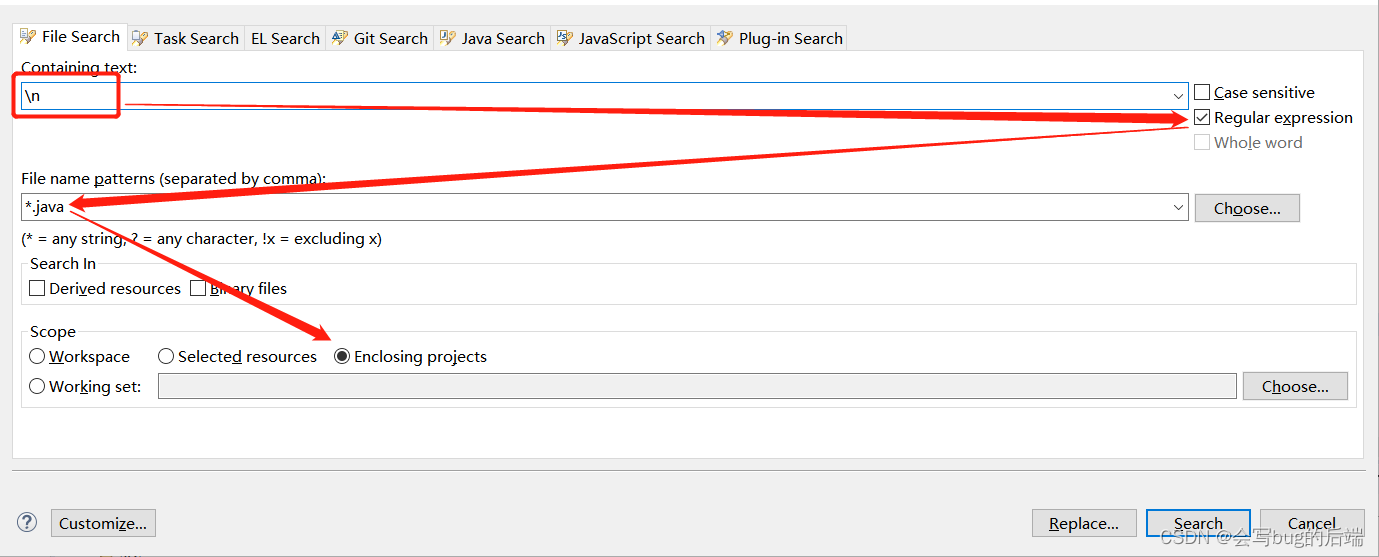Open the JavaScript Search tab
This screenshot has width=1379, height=557.
631,39
